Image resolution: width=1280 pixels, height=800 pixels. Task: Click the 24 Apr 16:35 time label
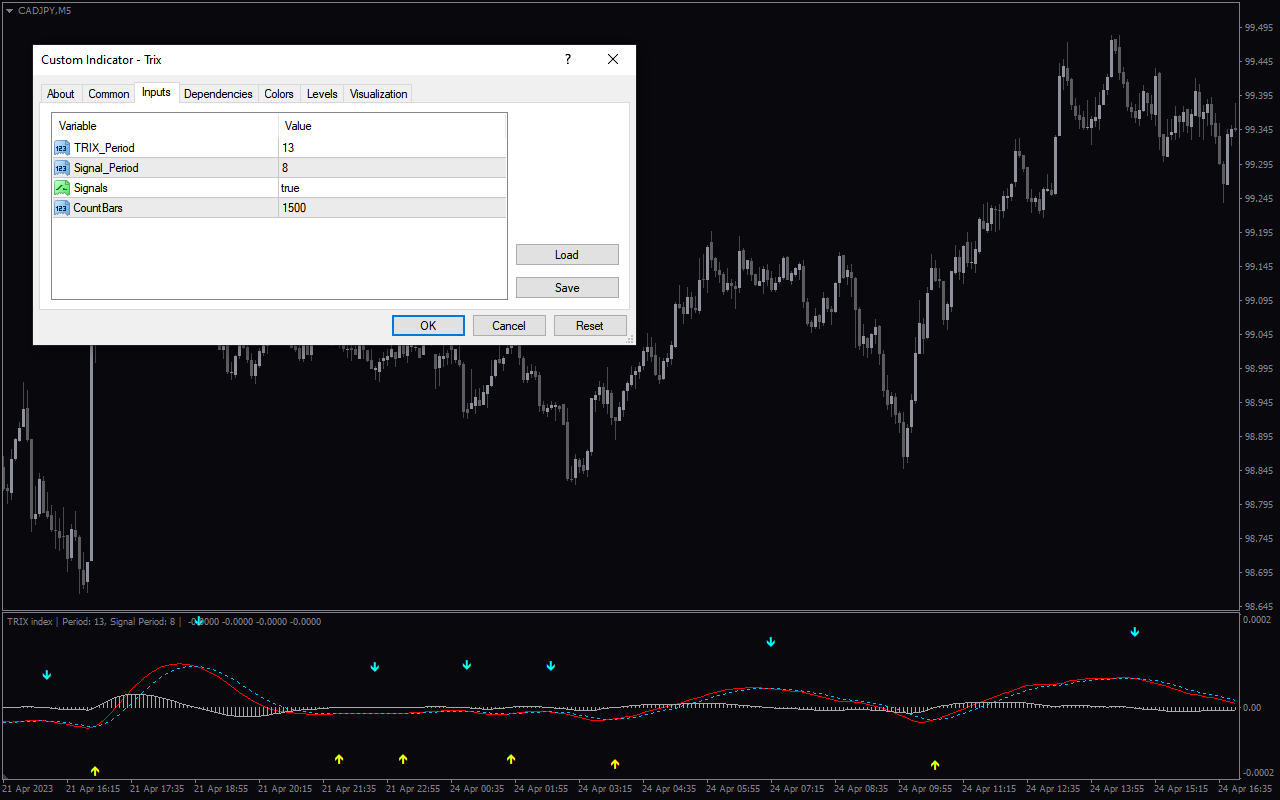click(1244, 788)
